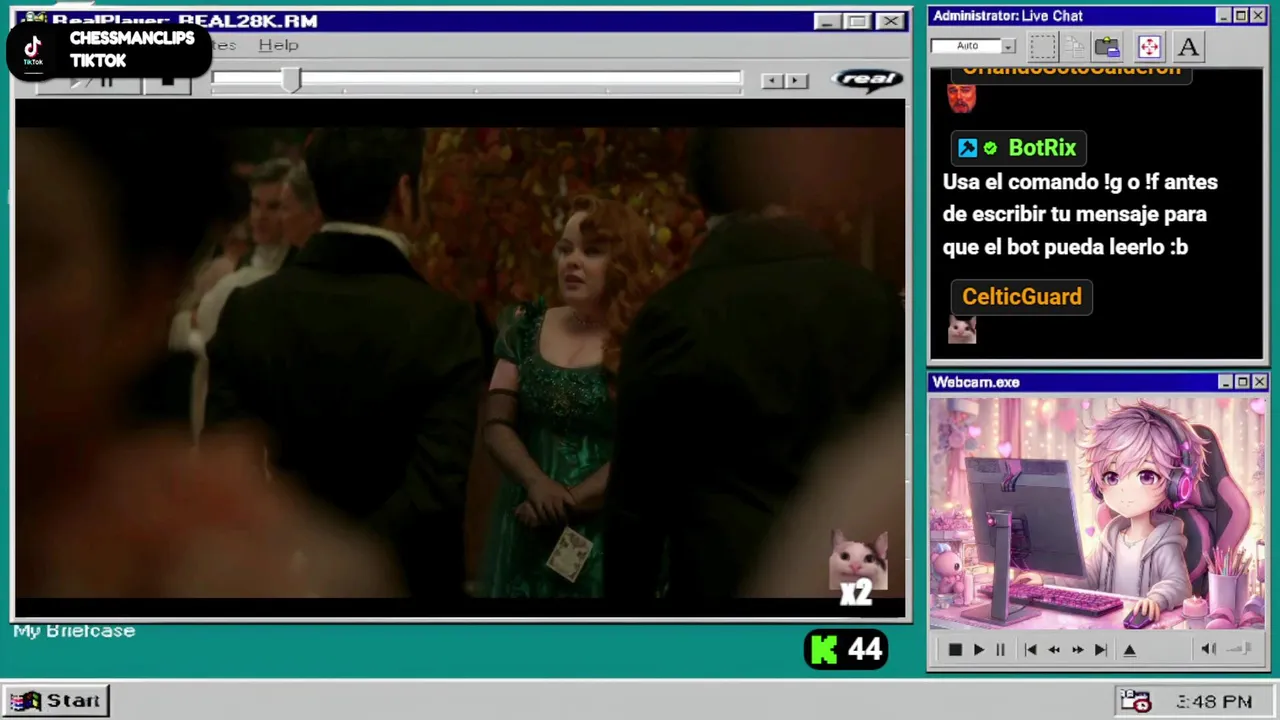Click the previous clip arrow in RealPlayer
This screenshot has height=720, width=1280.
tap(771, 81)
